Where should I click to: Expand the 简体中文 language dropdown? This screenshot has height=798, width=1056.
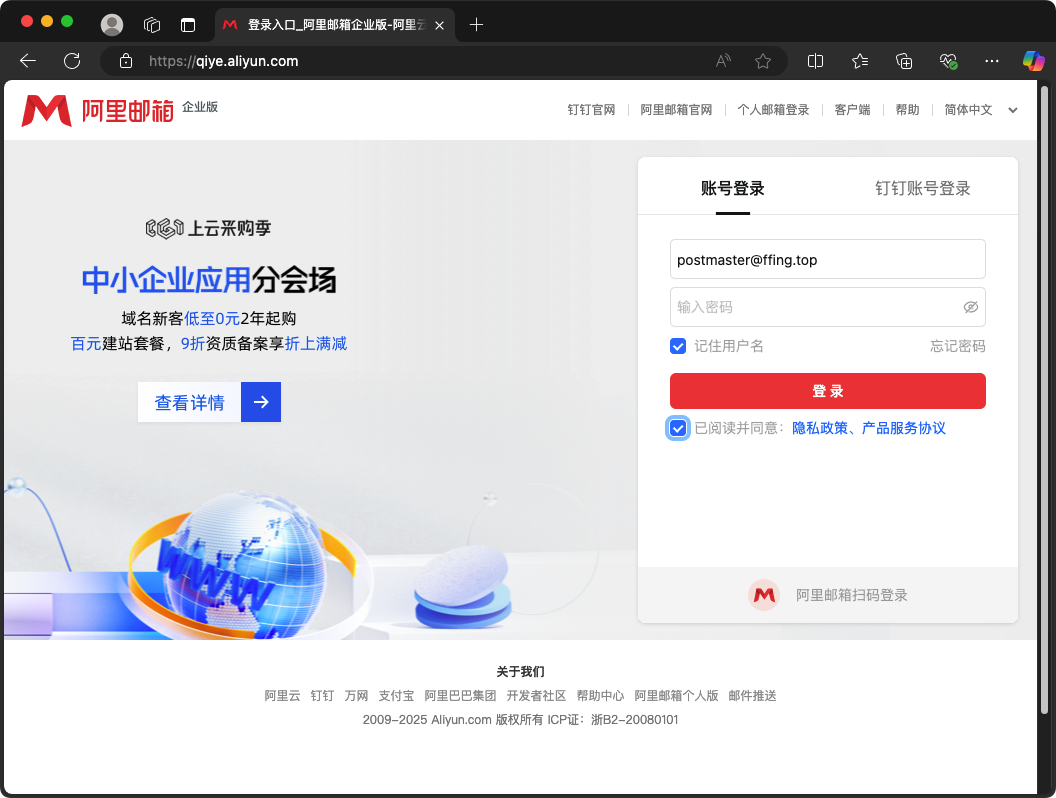(x=1012, y=110)
